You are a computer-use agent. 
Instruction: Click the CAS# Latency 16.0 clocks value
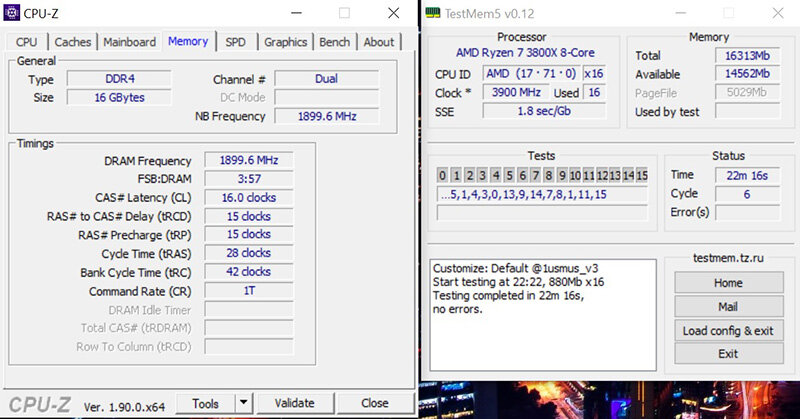[x=249, y=198]
